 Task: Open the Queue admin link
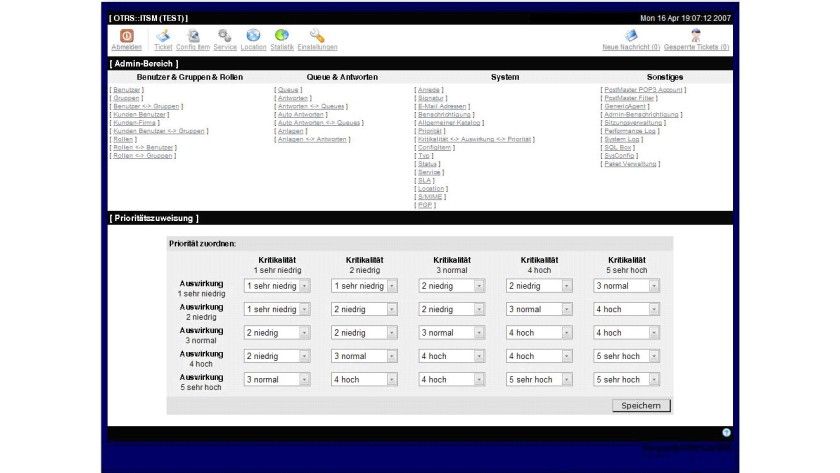[x=288, y=90]
